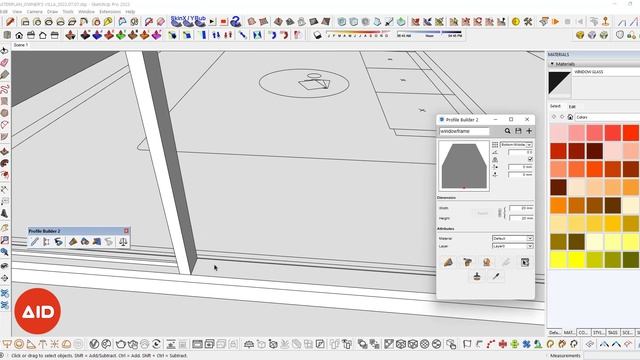640x360 pixels.
Task: Click the red stop record icon in toolbar
Action: (x=223, y=22)
